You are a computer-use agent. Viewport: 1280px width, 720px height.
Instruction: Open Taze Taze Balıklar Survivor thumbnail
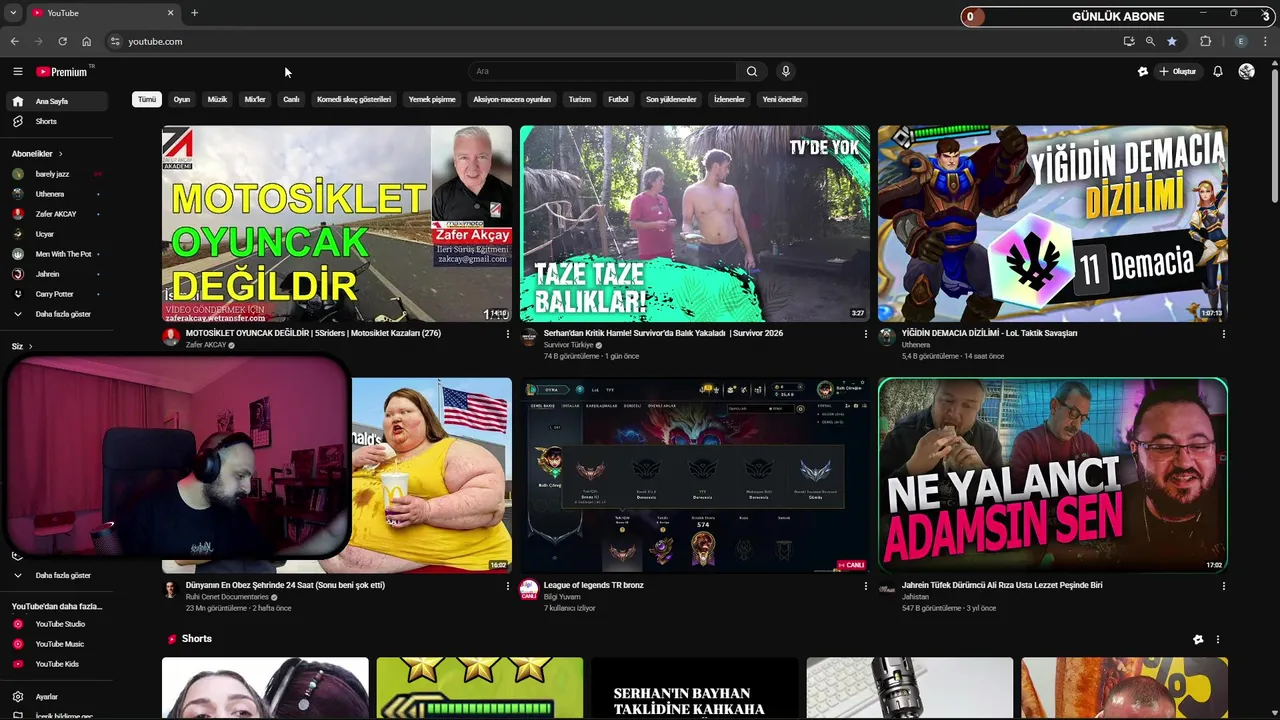[695, 223]
